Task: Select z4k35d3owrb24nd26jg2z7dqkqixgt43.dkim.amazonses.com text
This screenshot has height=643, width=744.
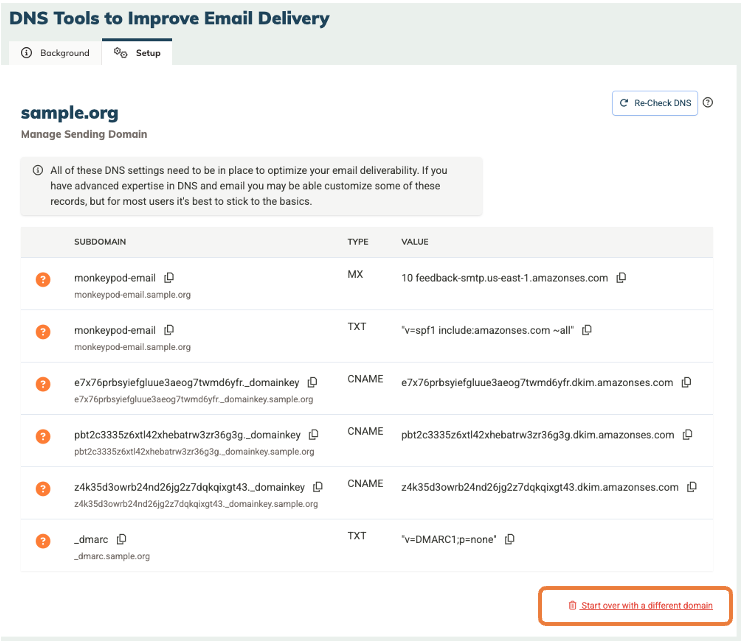Action: (540, 487)
